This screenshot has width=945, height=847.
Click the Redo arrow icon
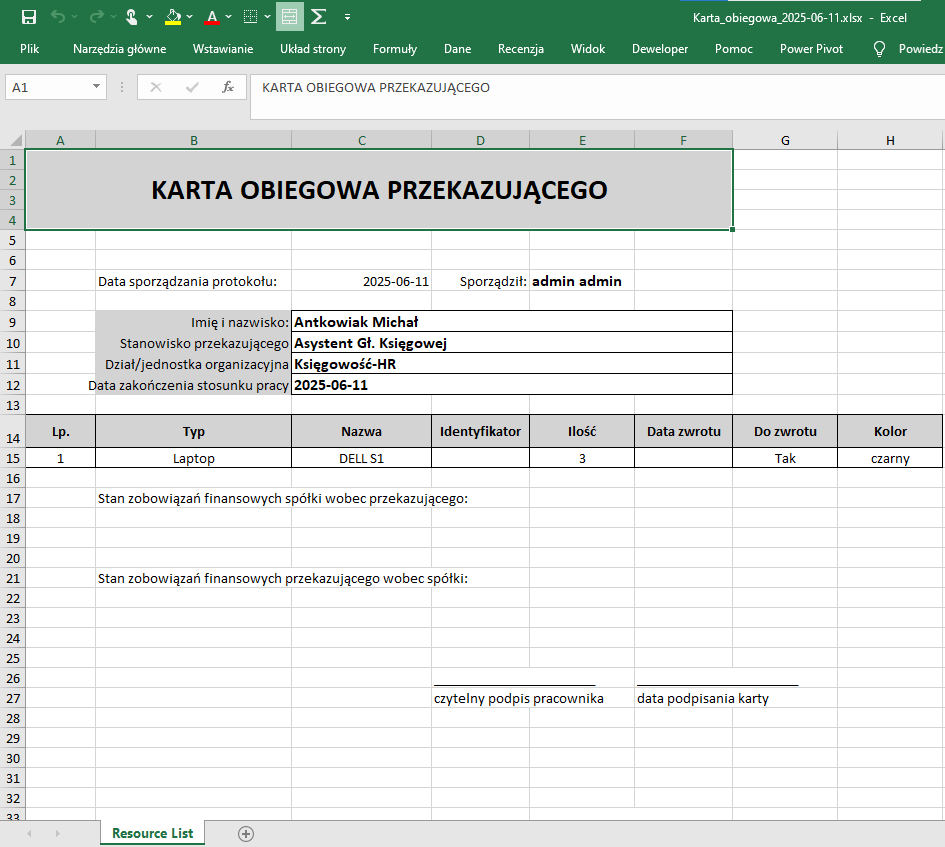96,17
